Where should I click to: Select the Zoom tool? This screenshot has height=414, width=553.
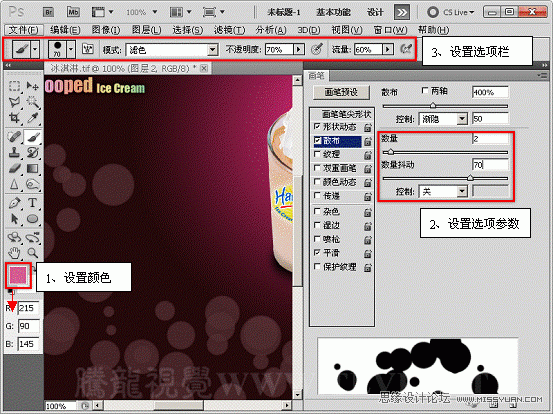click(x=32, y=252)
